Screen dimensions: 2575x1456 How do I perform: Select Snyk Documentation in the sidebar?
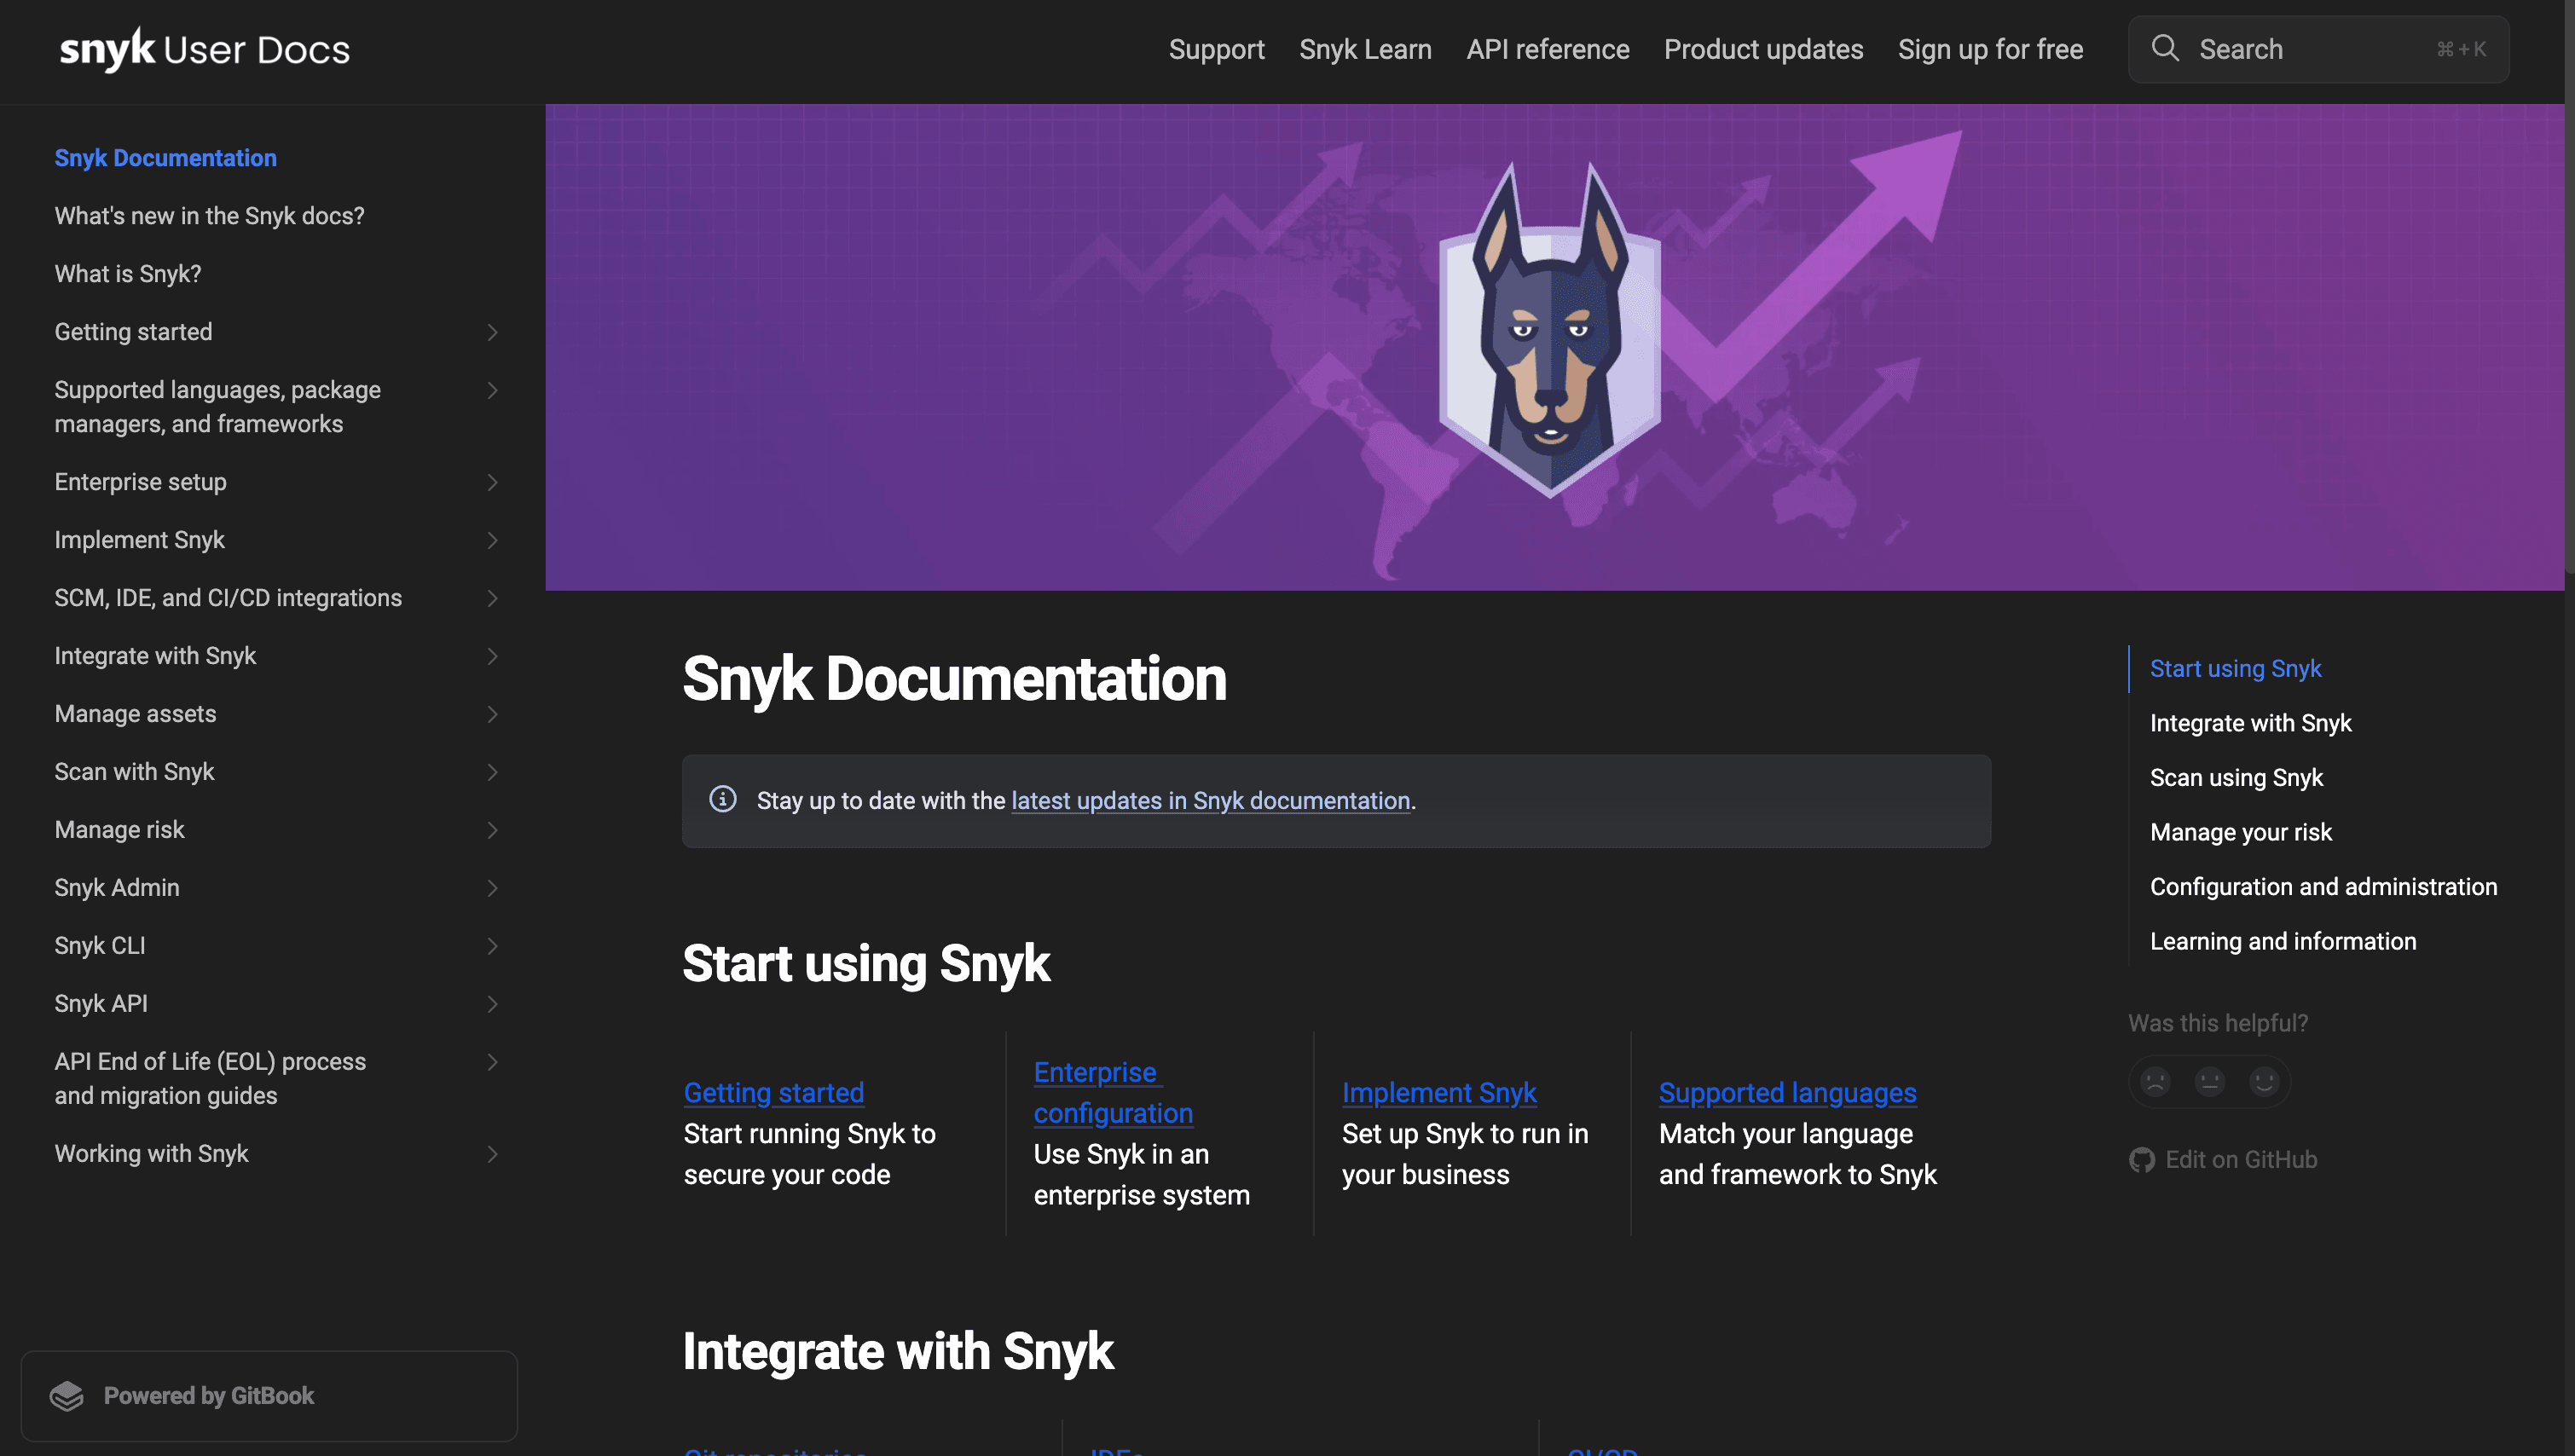point(165,158)
